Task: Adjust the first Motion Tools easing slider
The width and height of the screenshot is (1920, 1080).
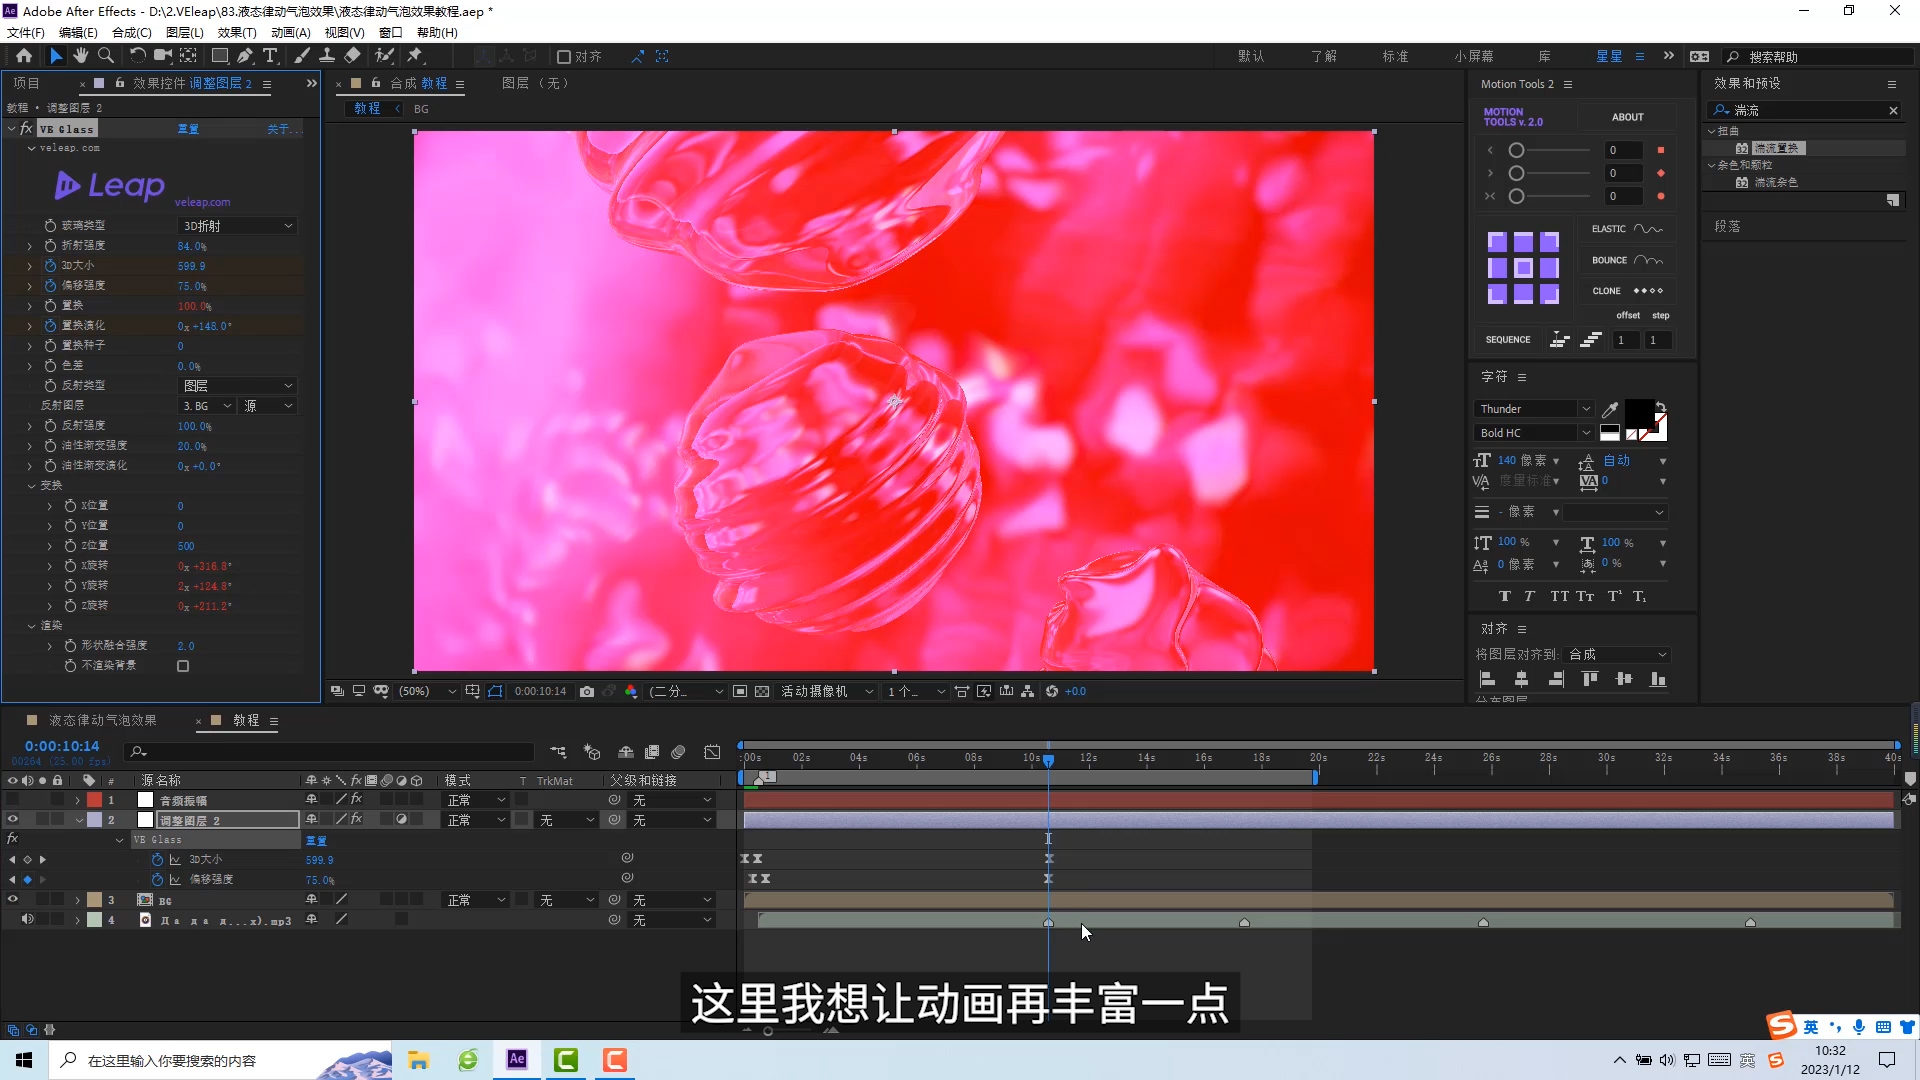Action: (1517, 150)
